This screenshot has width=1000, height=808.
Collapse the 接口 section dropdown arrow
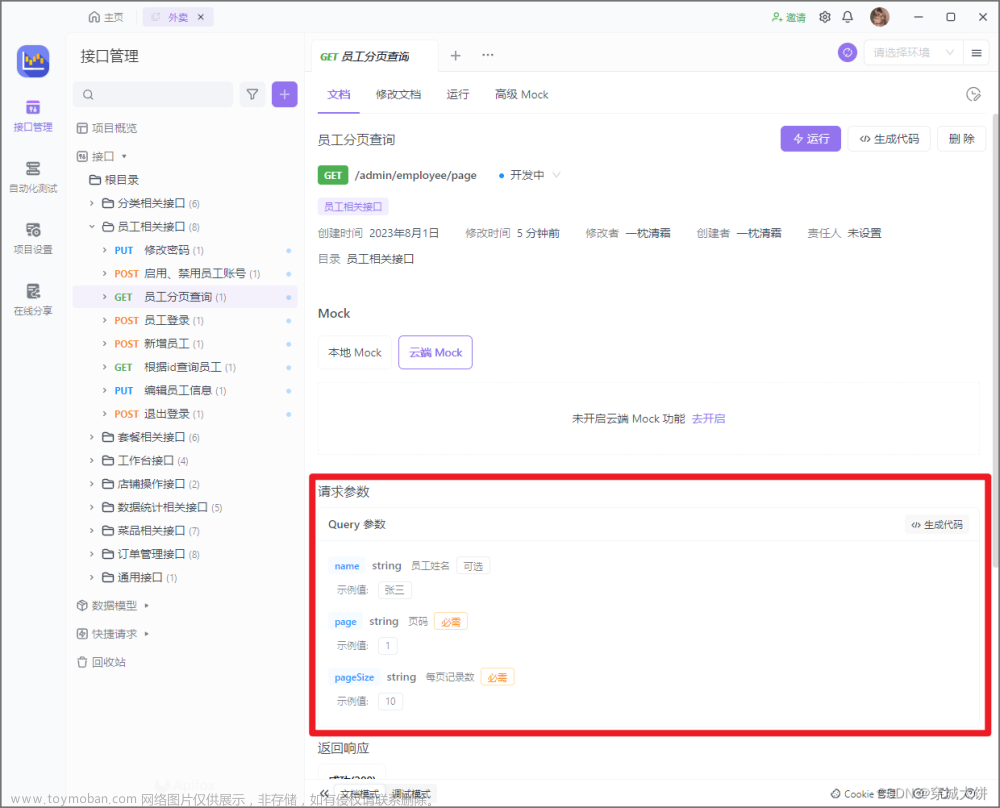pyautogui.click(x=124, y=156)
